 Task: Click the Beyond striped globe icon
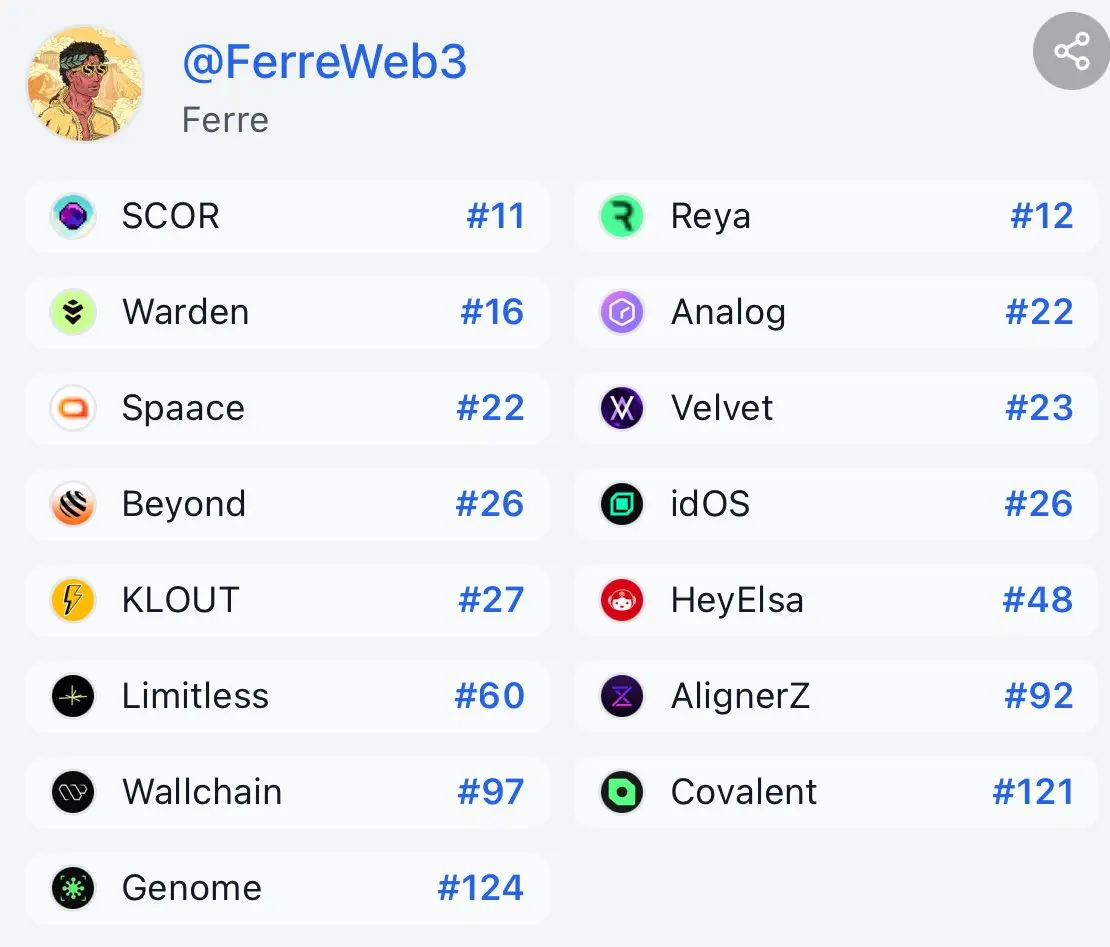[x=73, y=504]
